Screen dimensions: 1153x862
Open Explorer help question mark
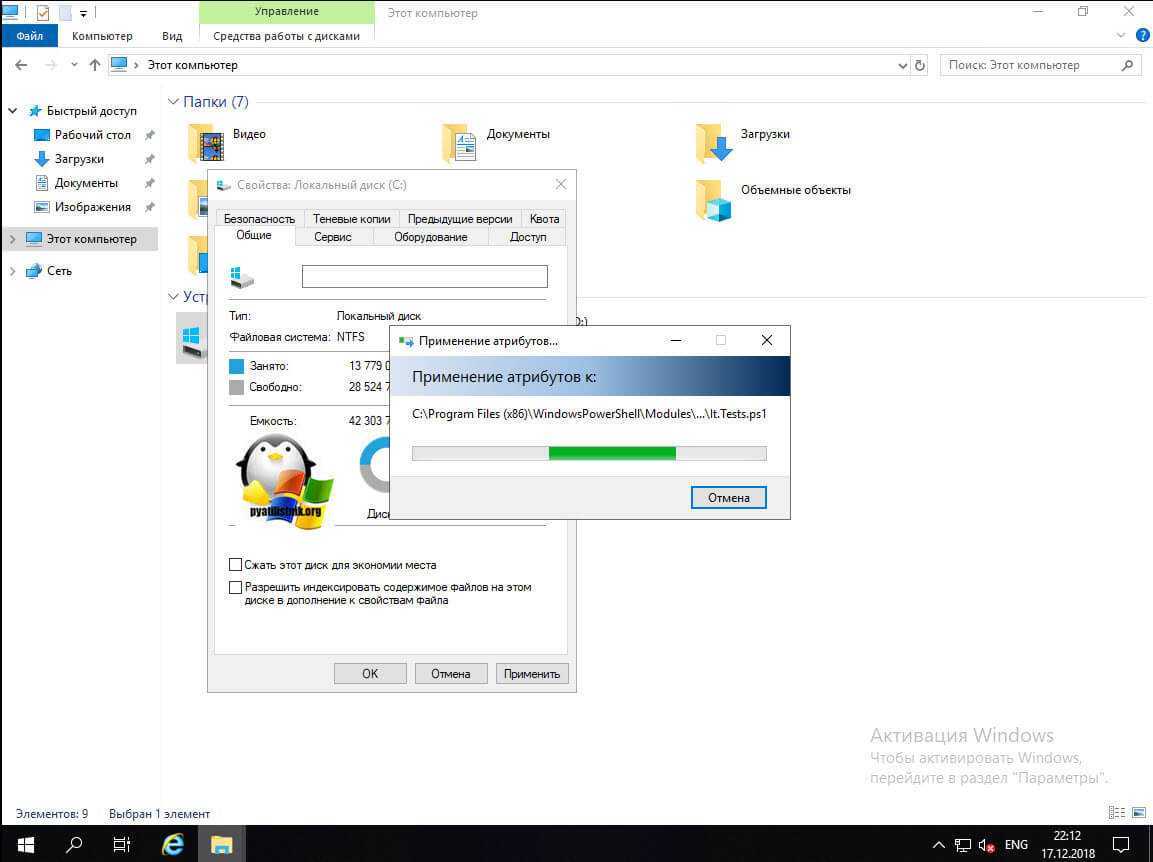point(1143,35)
